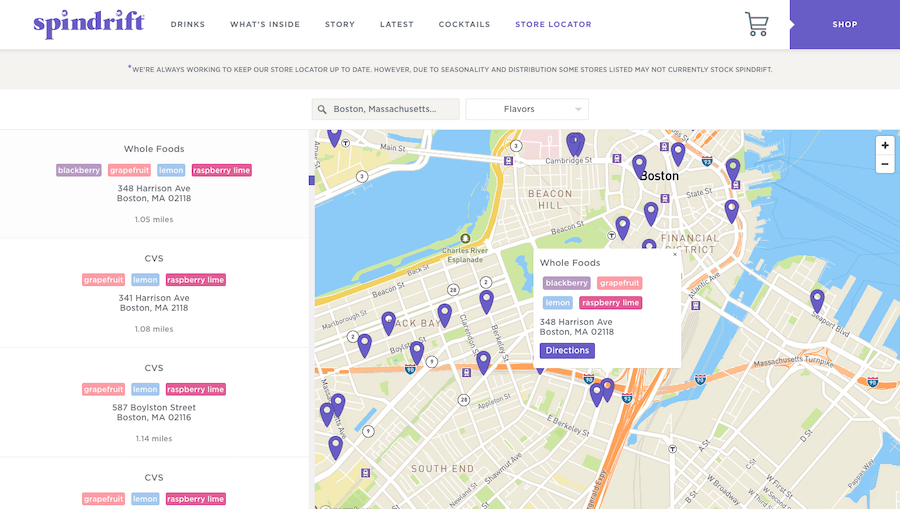The height and width of the screenshot is (509, 900).
Task: Zoom out on the map
Action: 884,164
